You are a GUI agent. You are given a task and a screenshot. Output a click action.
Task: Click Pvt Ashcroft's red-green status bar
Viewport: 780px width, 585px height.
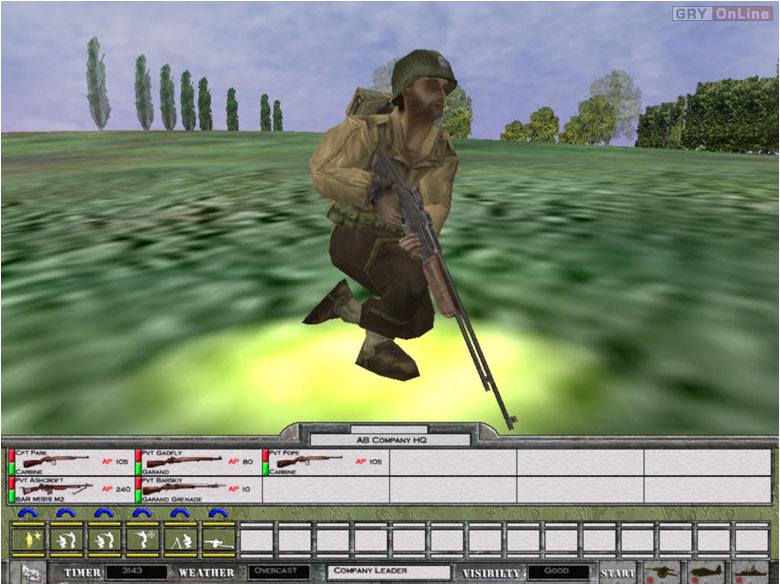[12, 489]
